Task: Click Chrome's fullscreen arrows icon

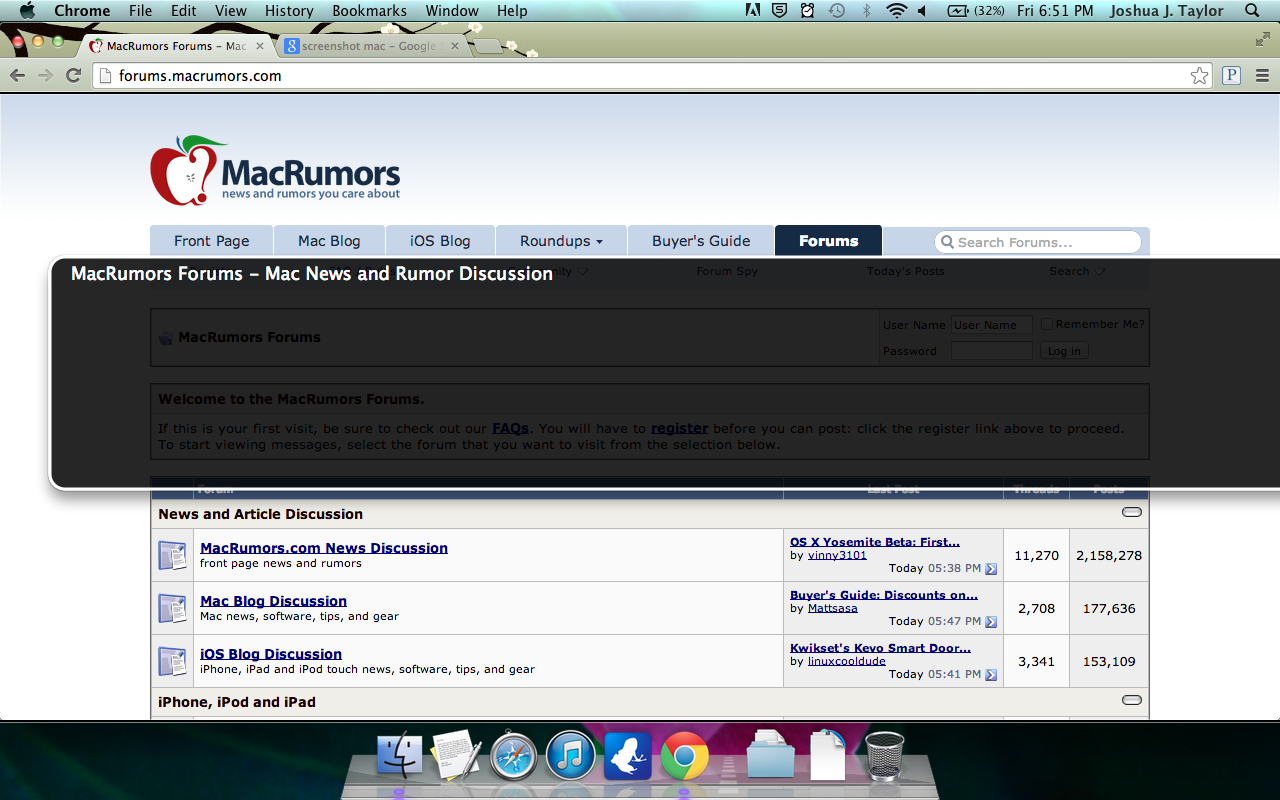Action: click(1262, 39)
